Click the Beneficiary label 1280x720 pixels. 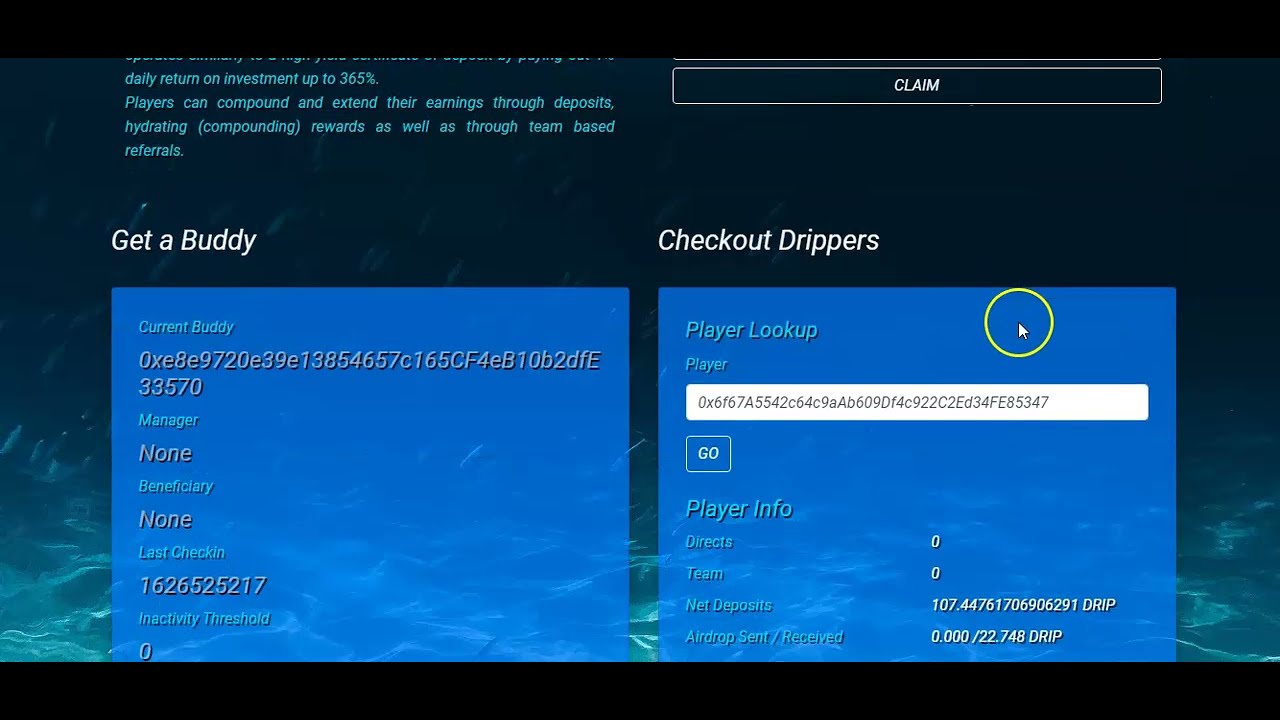[176, 486]
